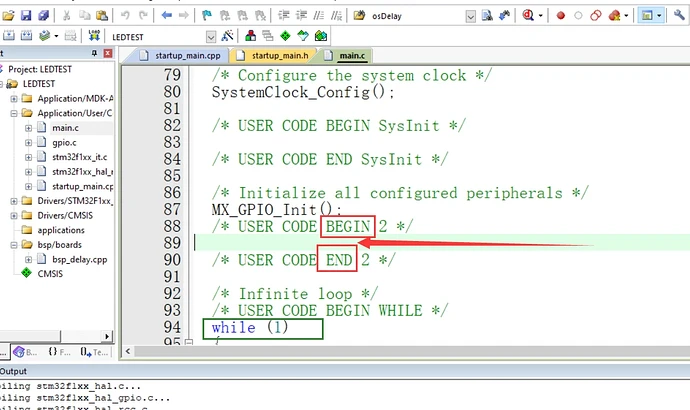Click the Navigate Back arrow icon

[167, 15]
